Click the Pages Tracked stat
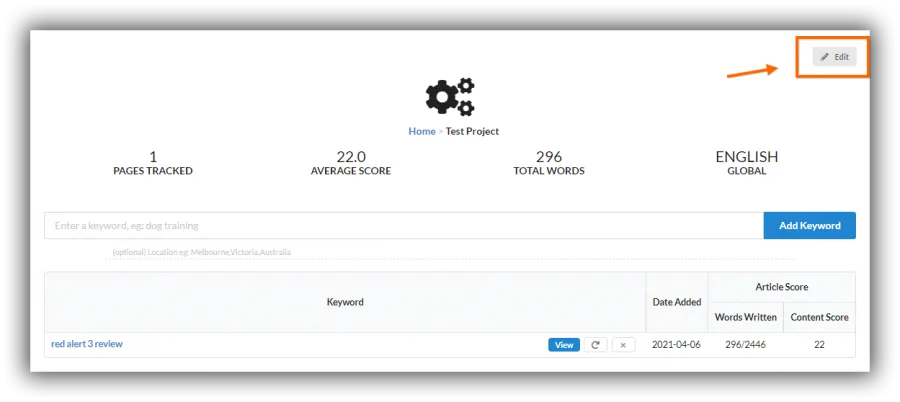 coord(153,163)
